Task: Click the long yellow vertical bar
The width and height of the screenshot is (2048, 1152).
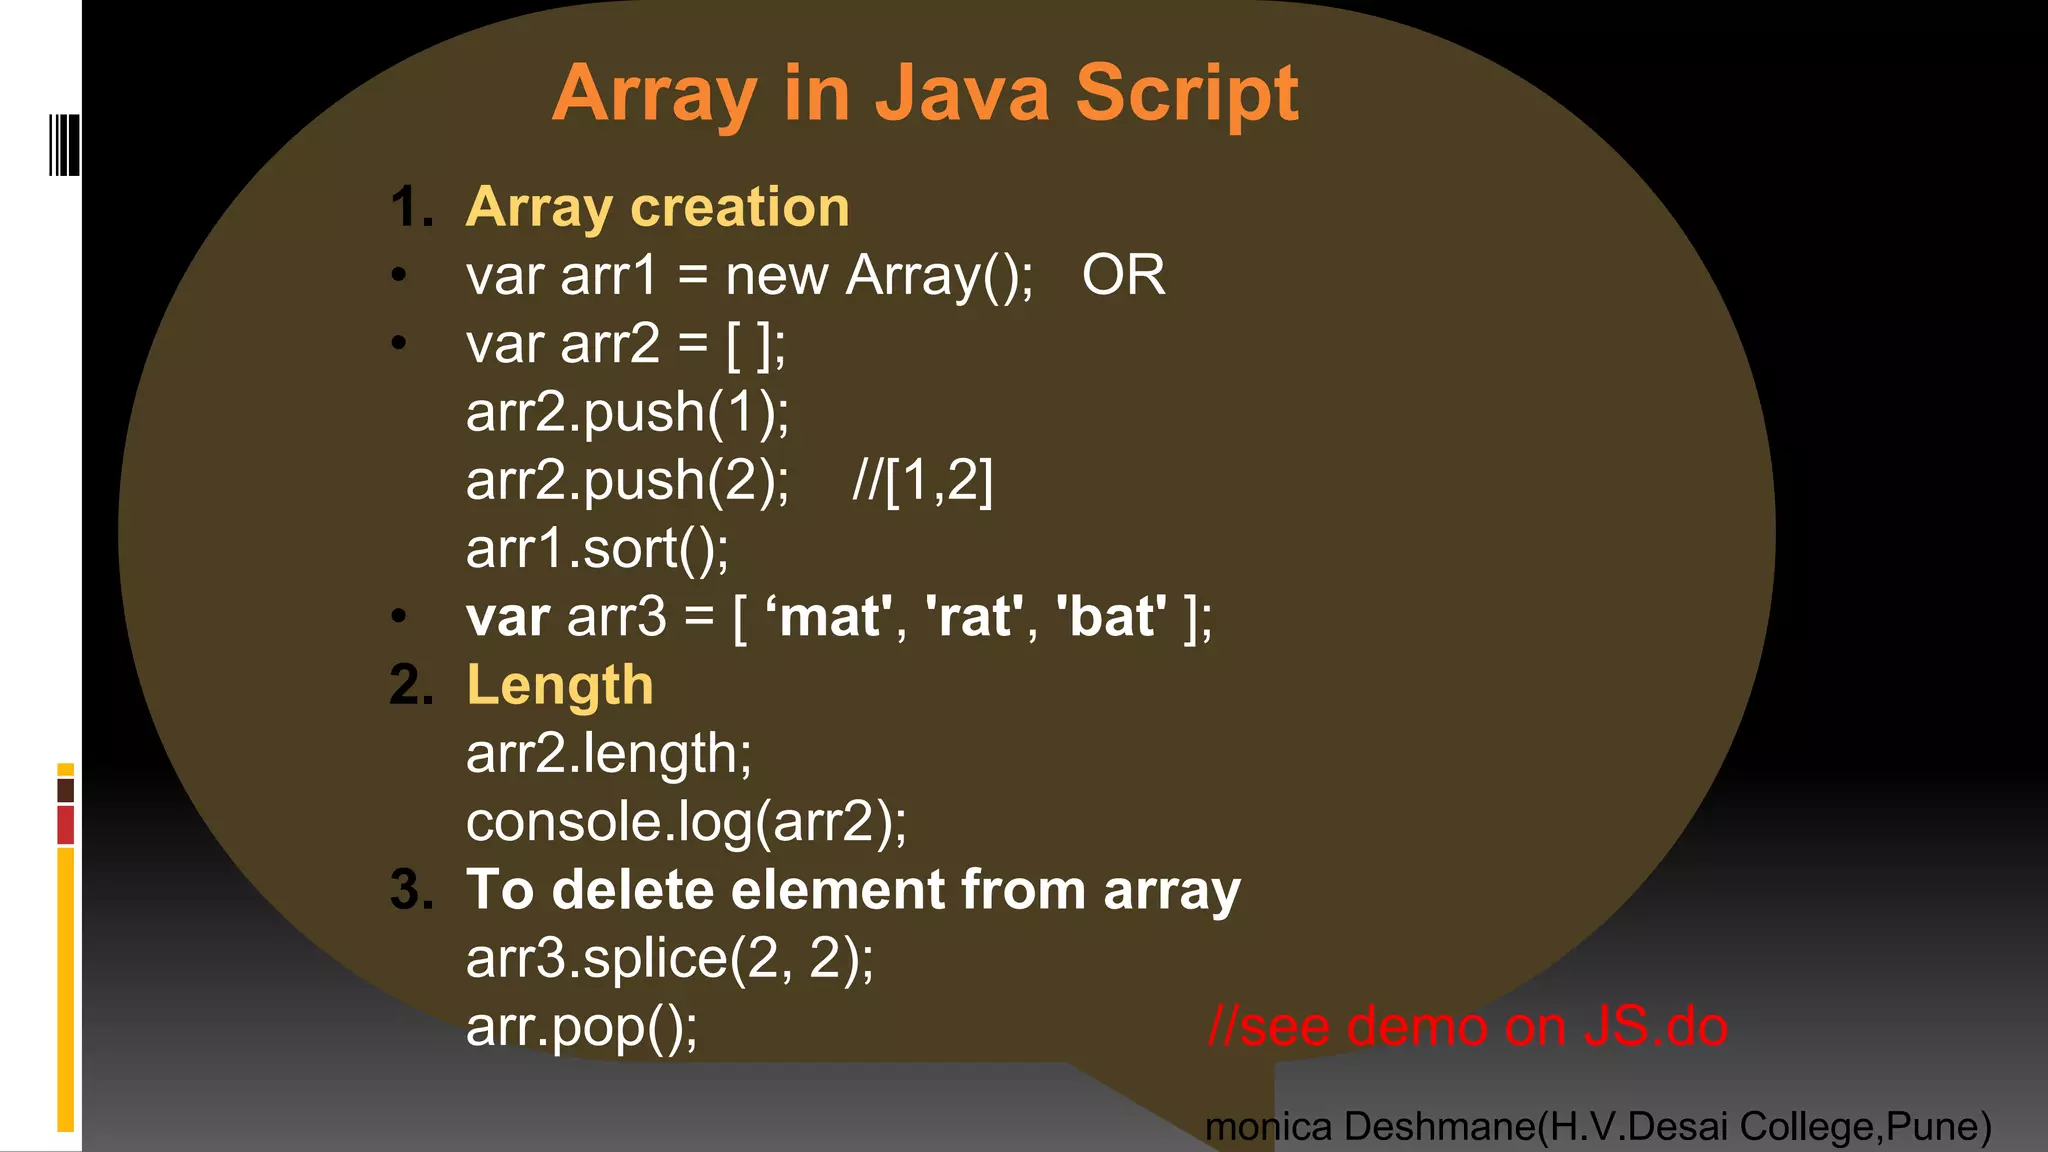Action: coord(66,988)
